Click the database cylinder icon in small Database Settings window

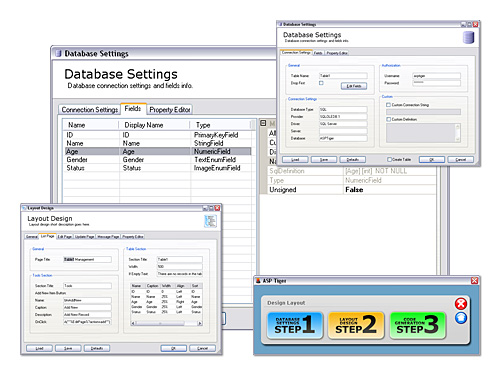pos(468,37)
